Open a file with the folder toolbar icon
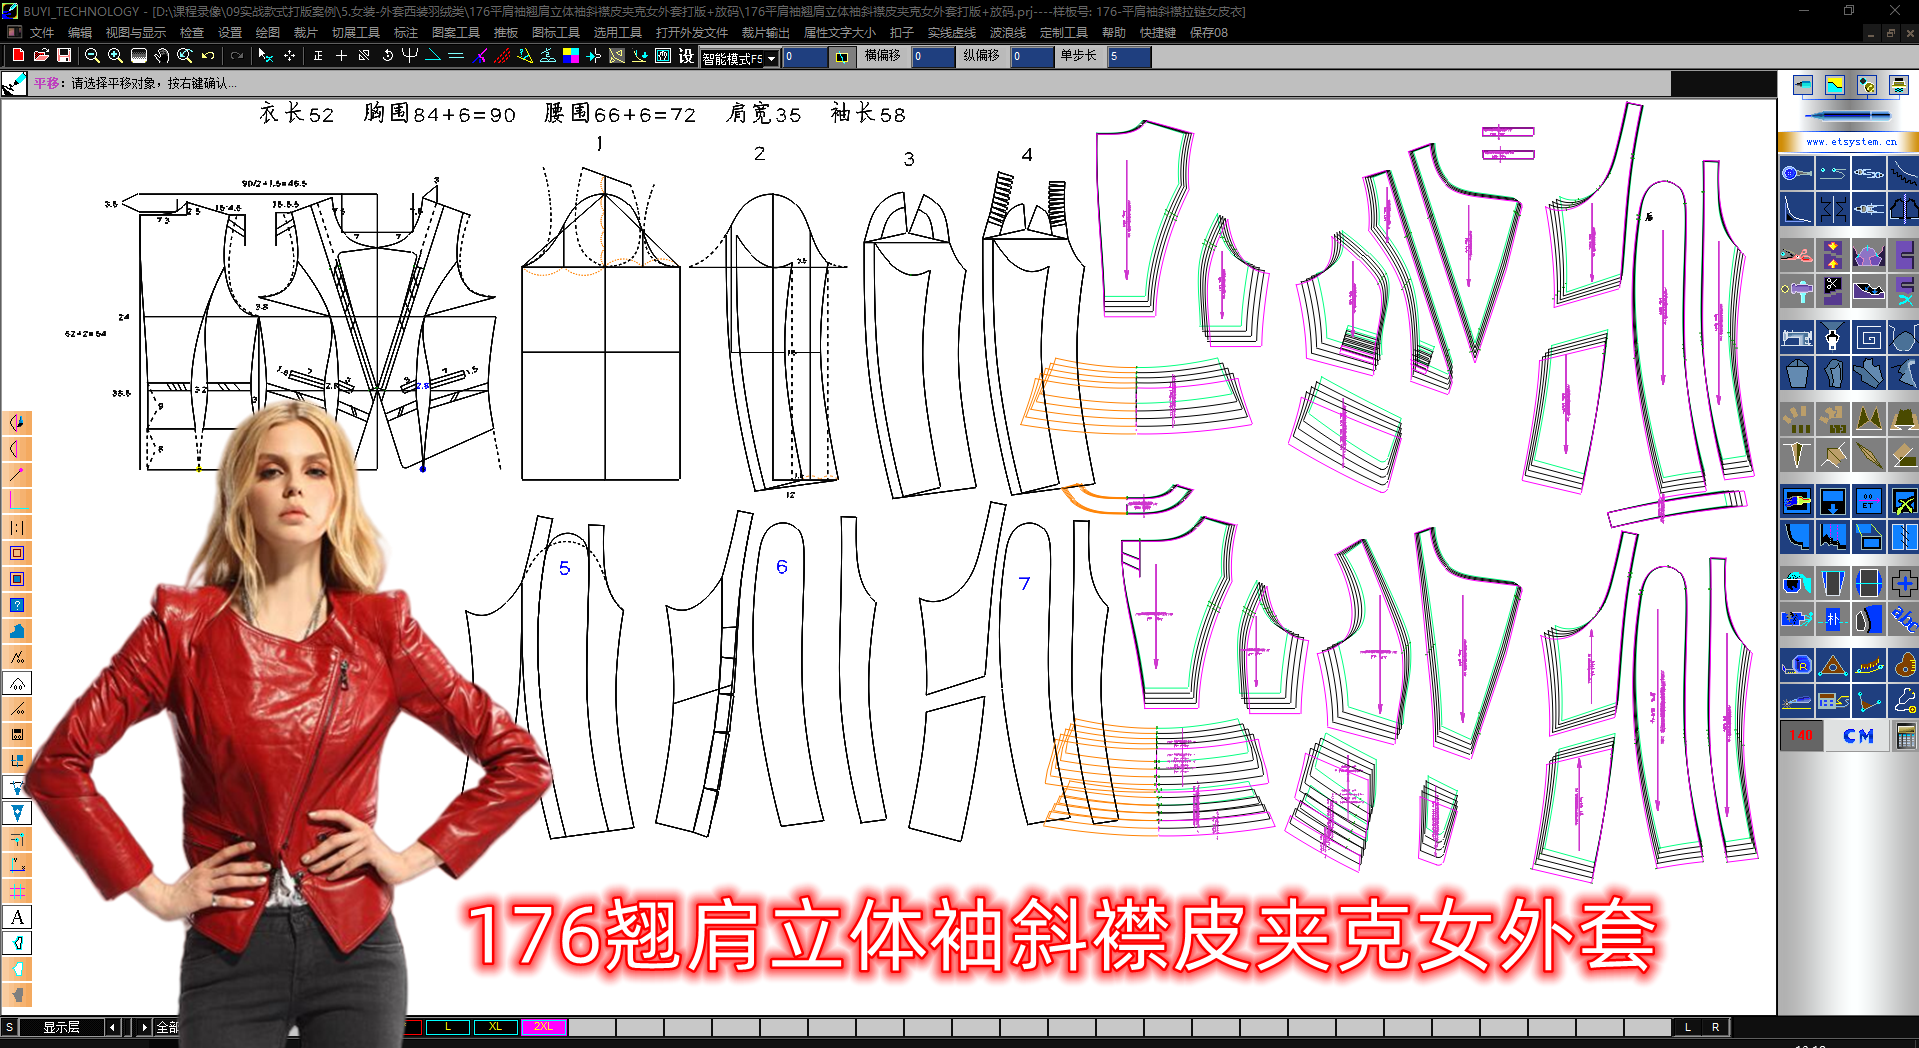 point(42,57)
